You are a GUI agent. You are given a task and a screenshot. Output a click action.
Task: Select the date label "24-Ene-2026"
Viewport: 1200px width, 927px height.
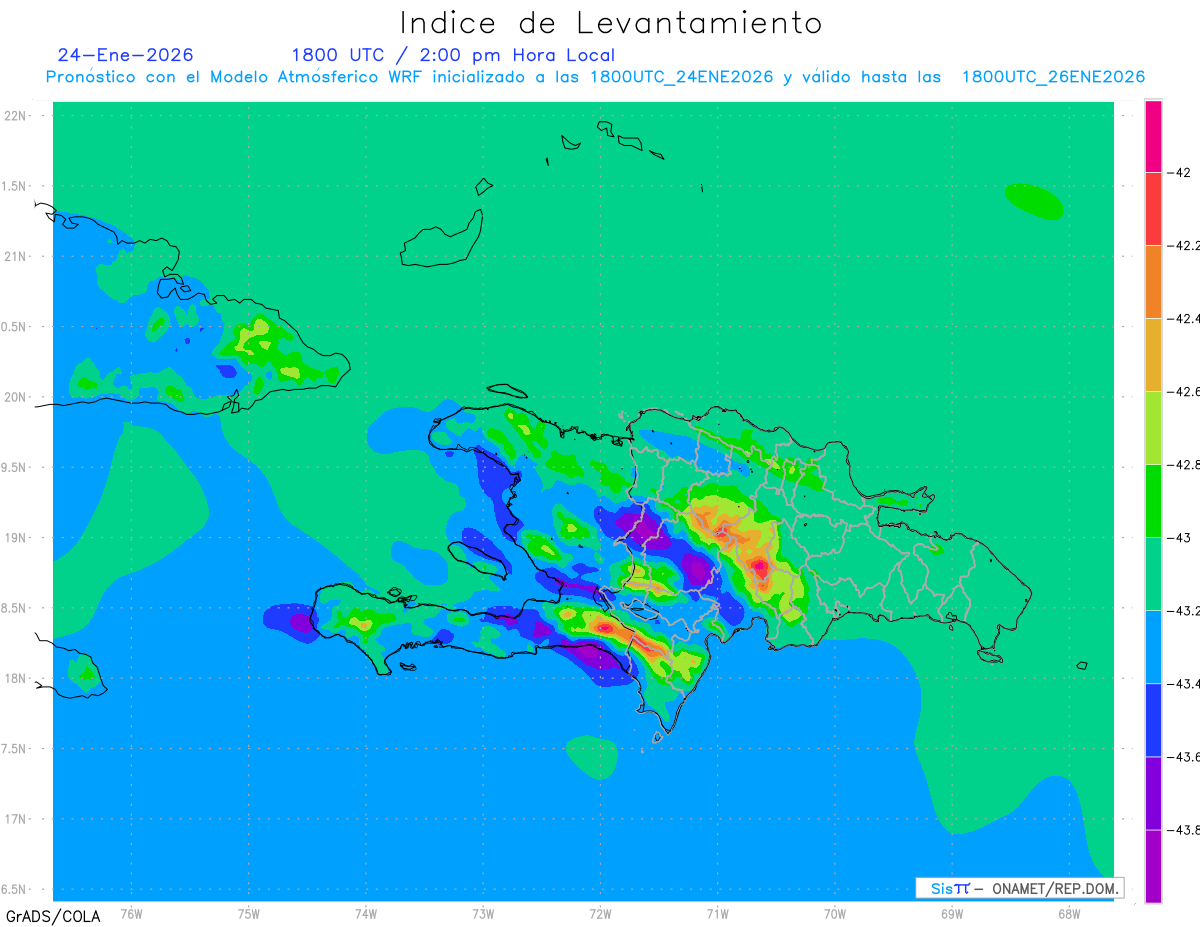tap(126, 55)
